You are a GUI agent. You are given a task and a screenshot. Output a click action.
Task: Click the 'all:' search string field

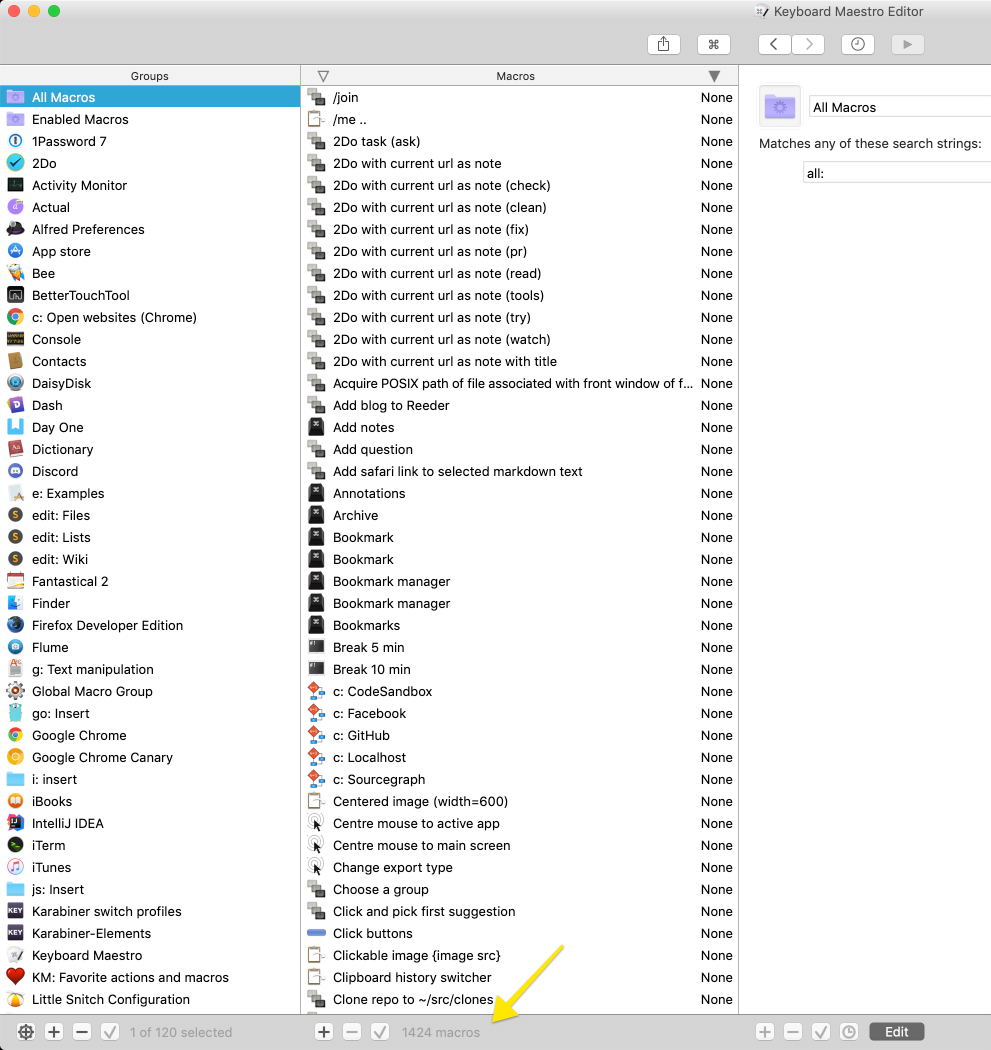(x=897, y=173)
